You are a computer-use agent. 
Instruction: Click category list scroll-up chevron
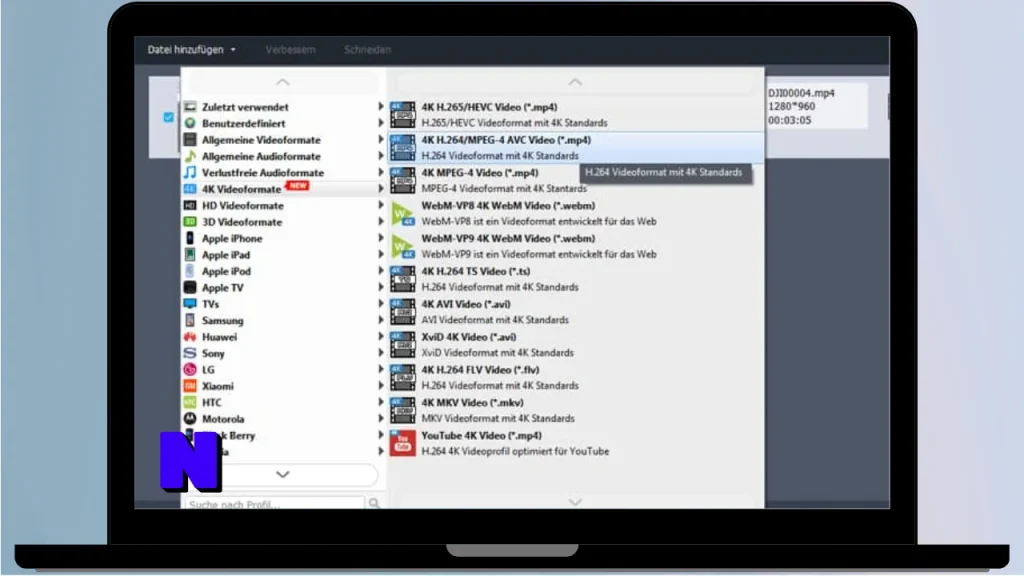pyautogui.click(x=283, y=82)
